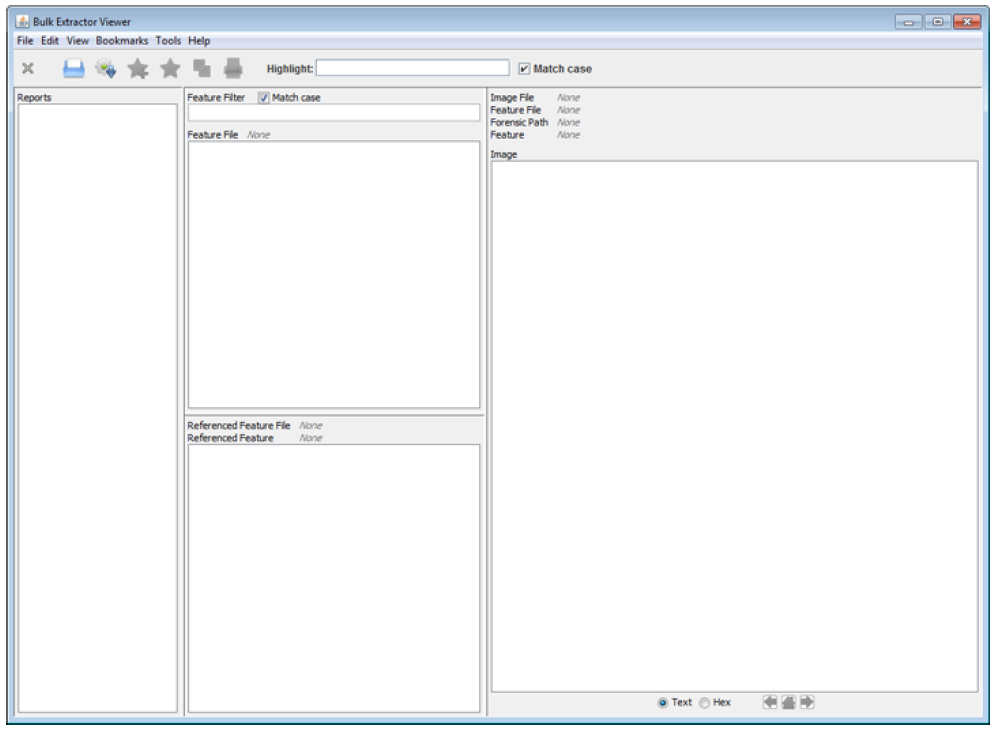
Task: Open the Tools menu
Action: pyautogui.click(x=168, y=41)
